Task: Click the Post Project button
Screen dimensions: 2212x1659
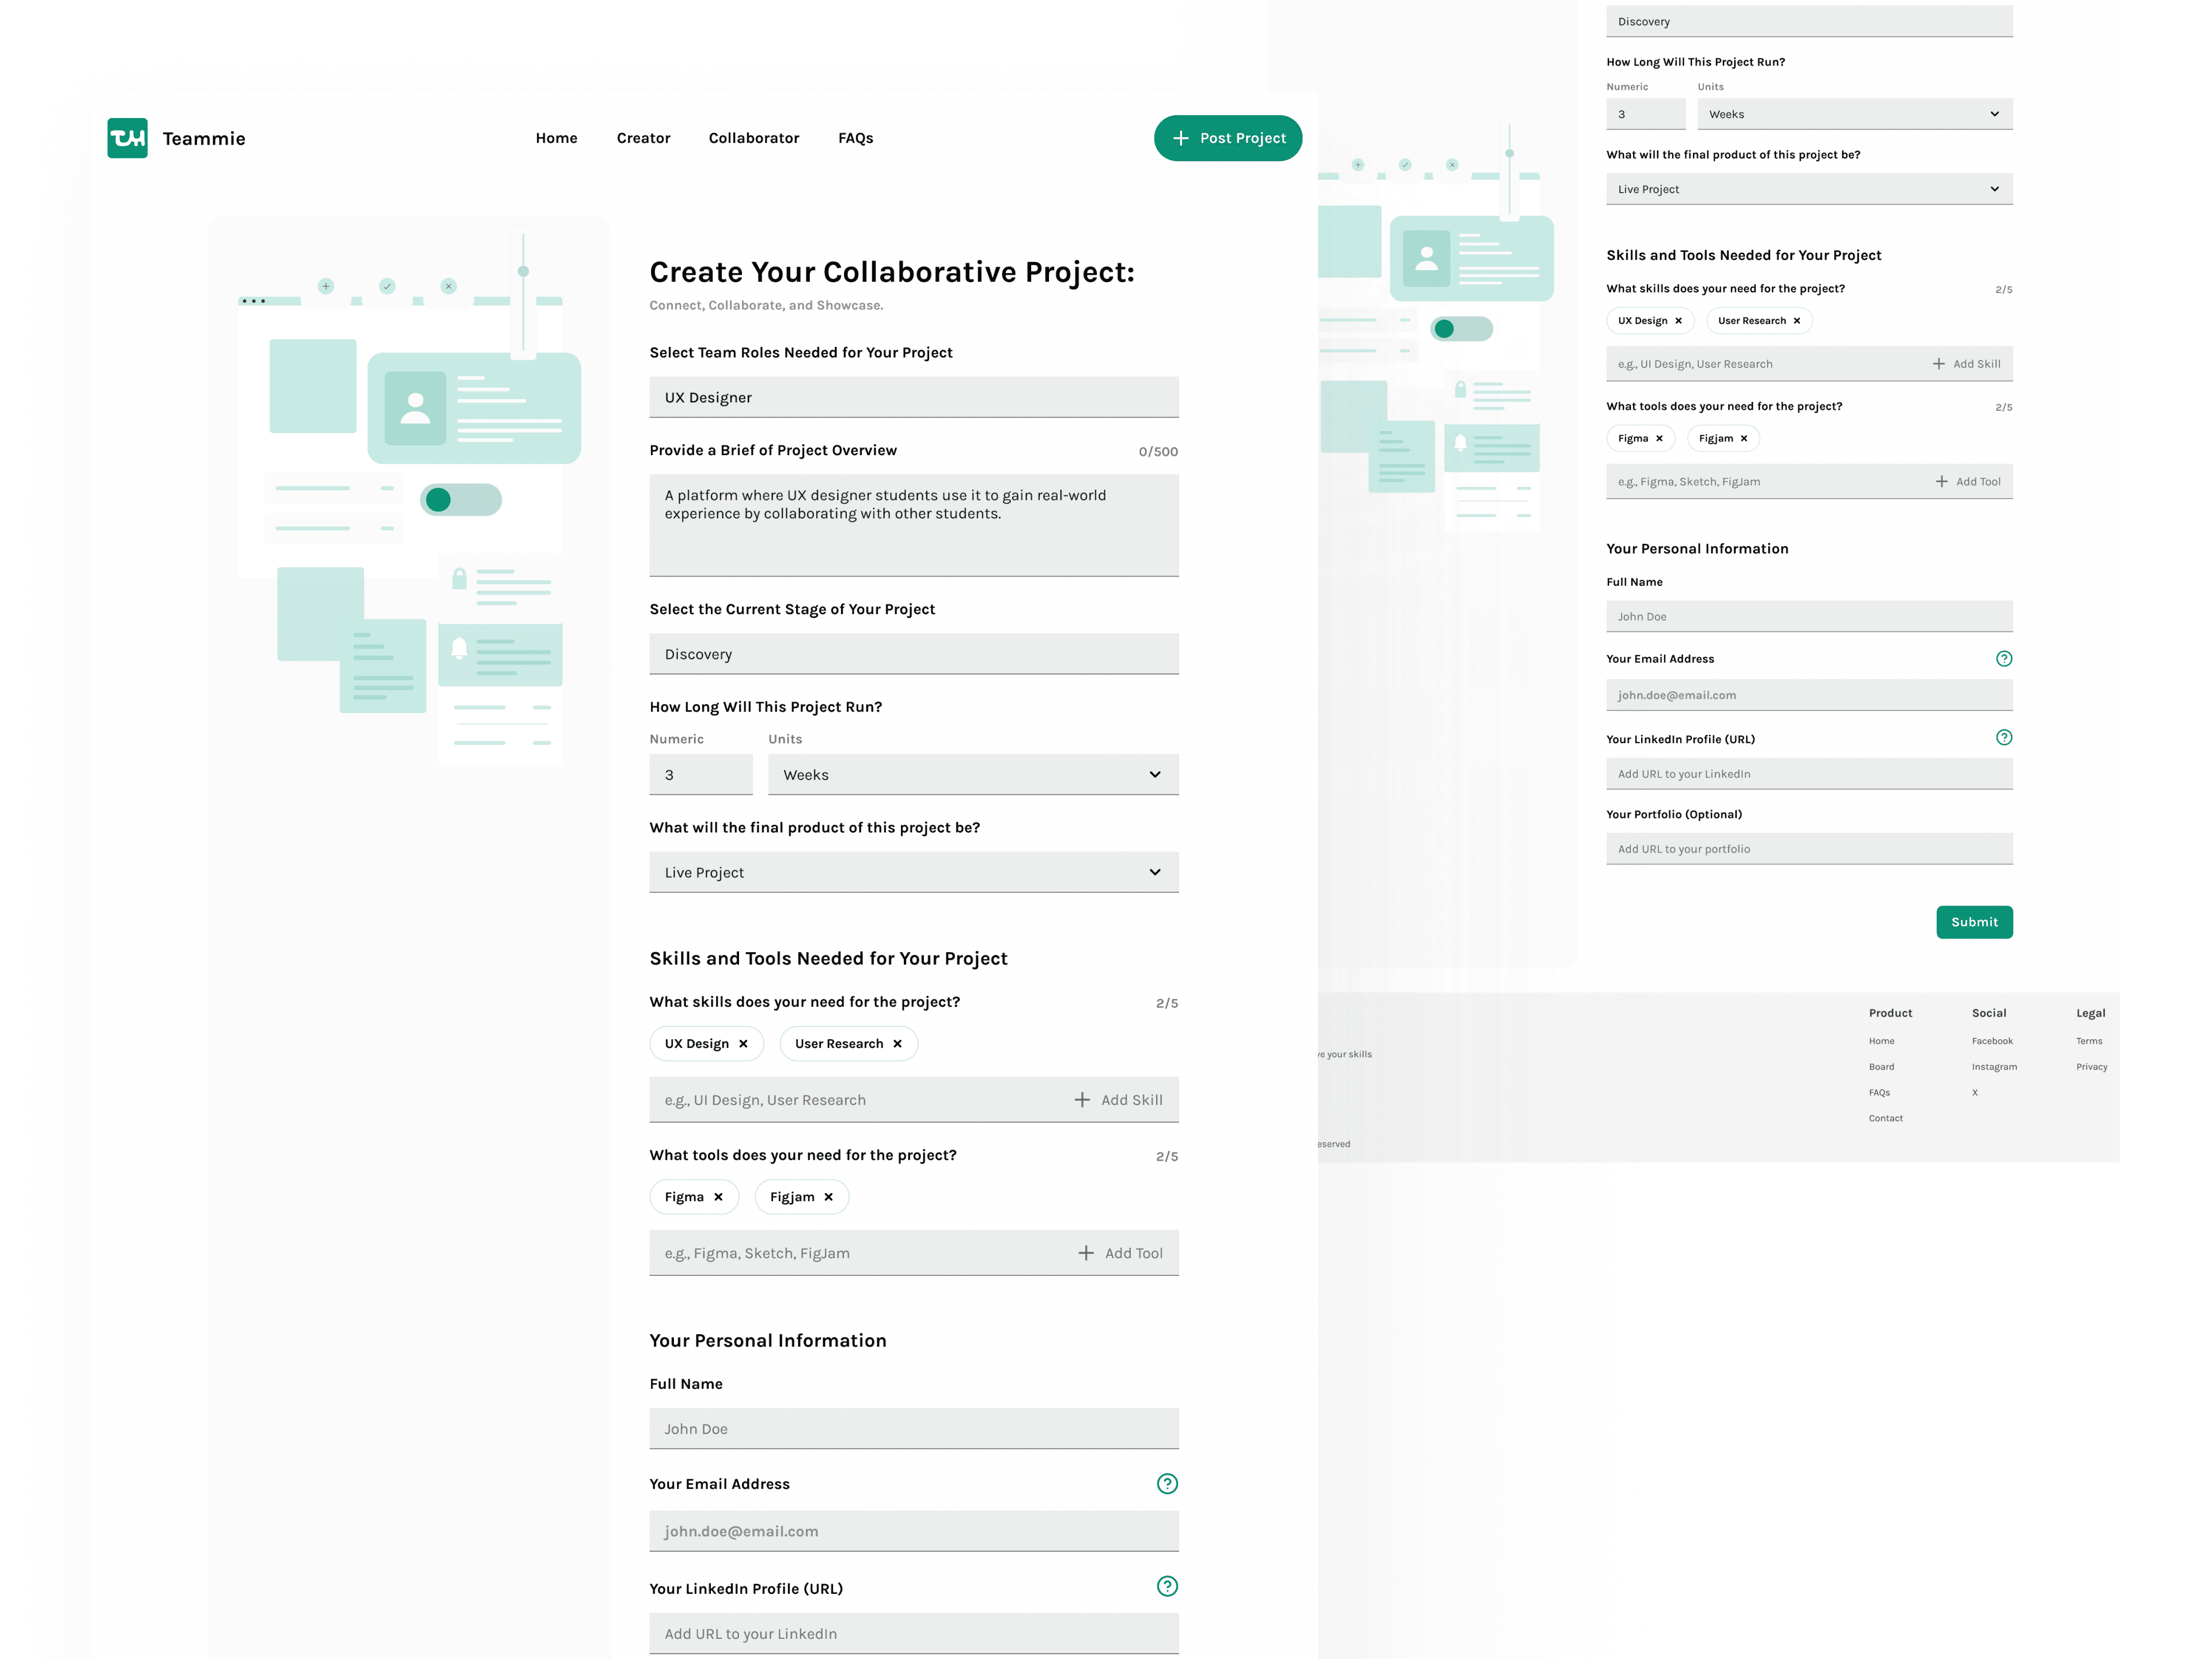Action: [1227, 138]
